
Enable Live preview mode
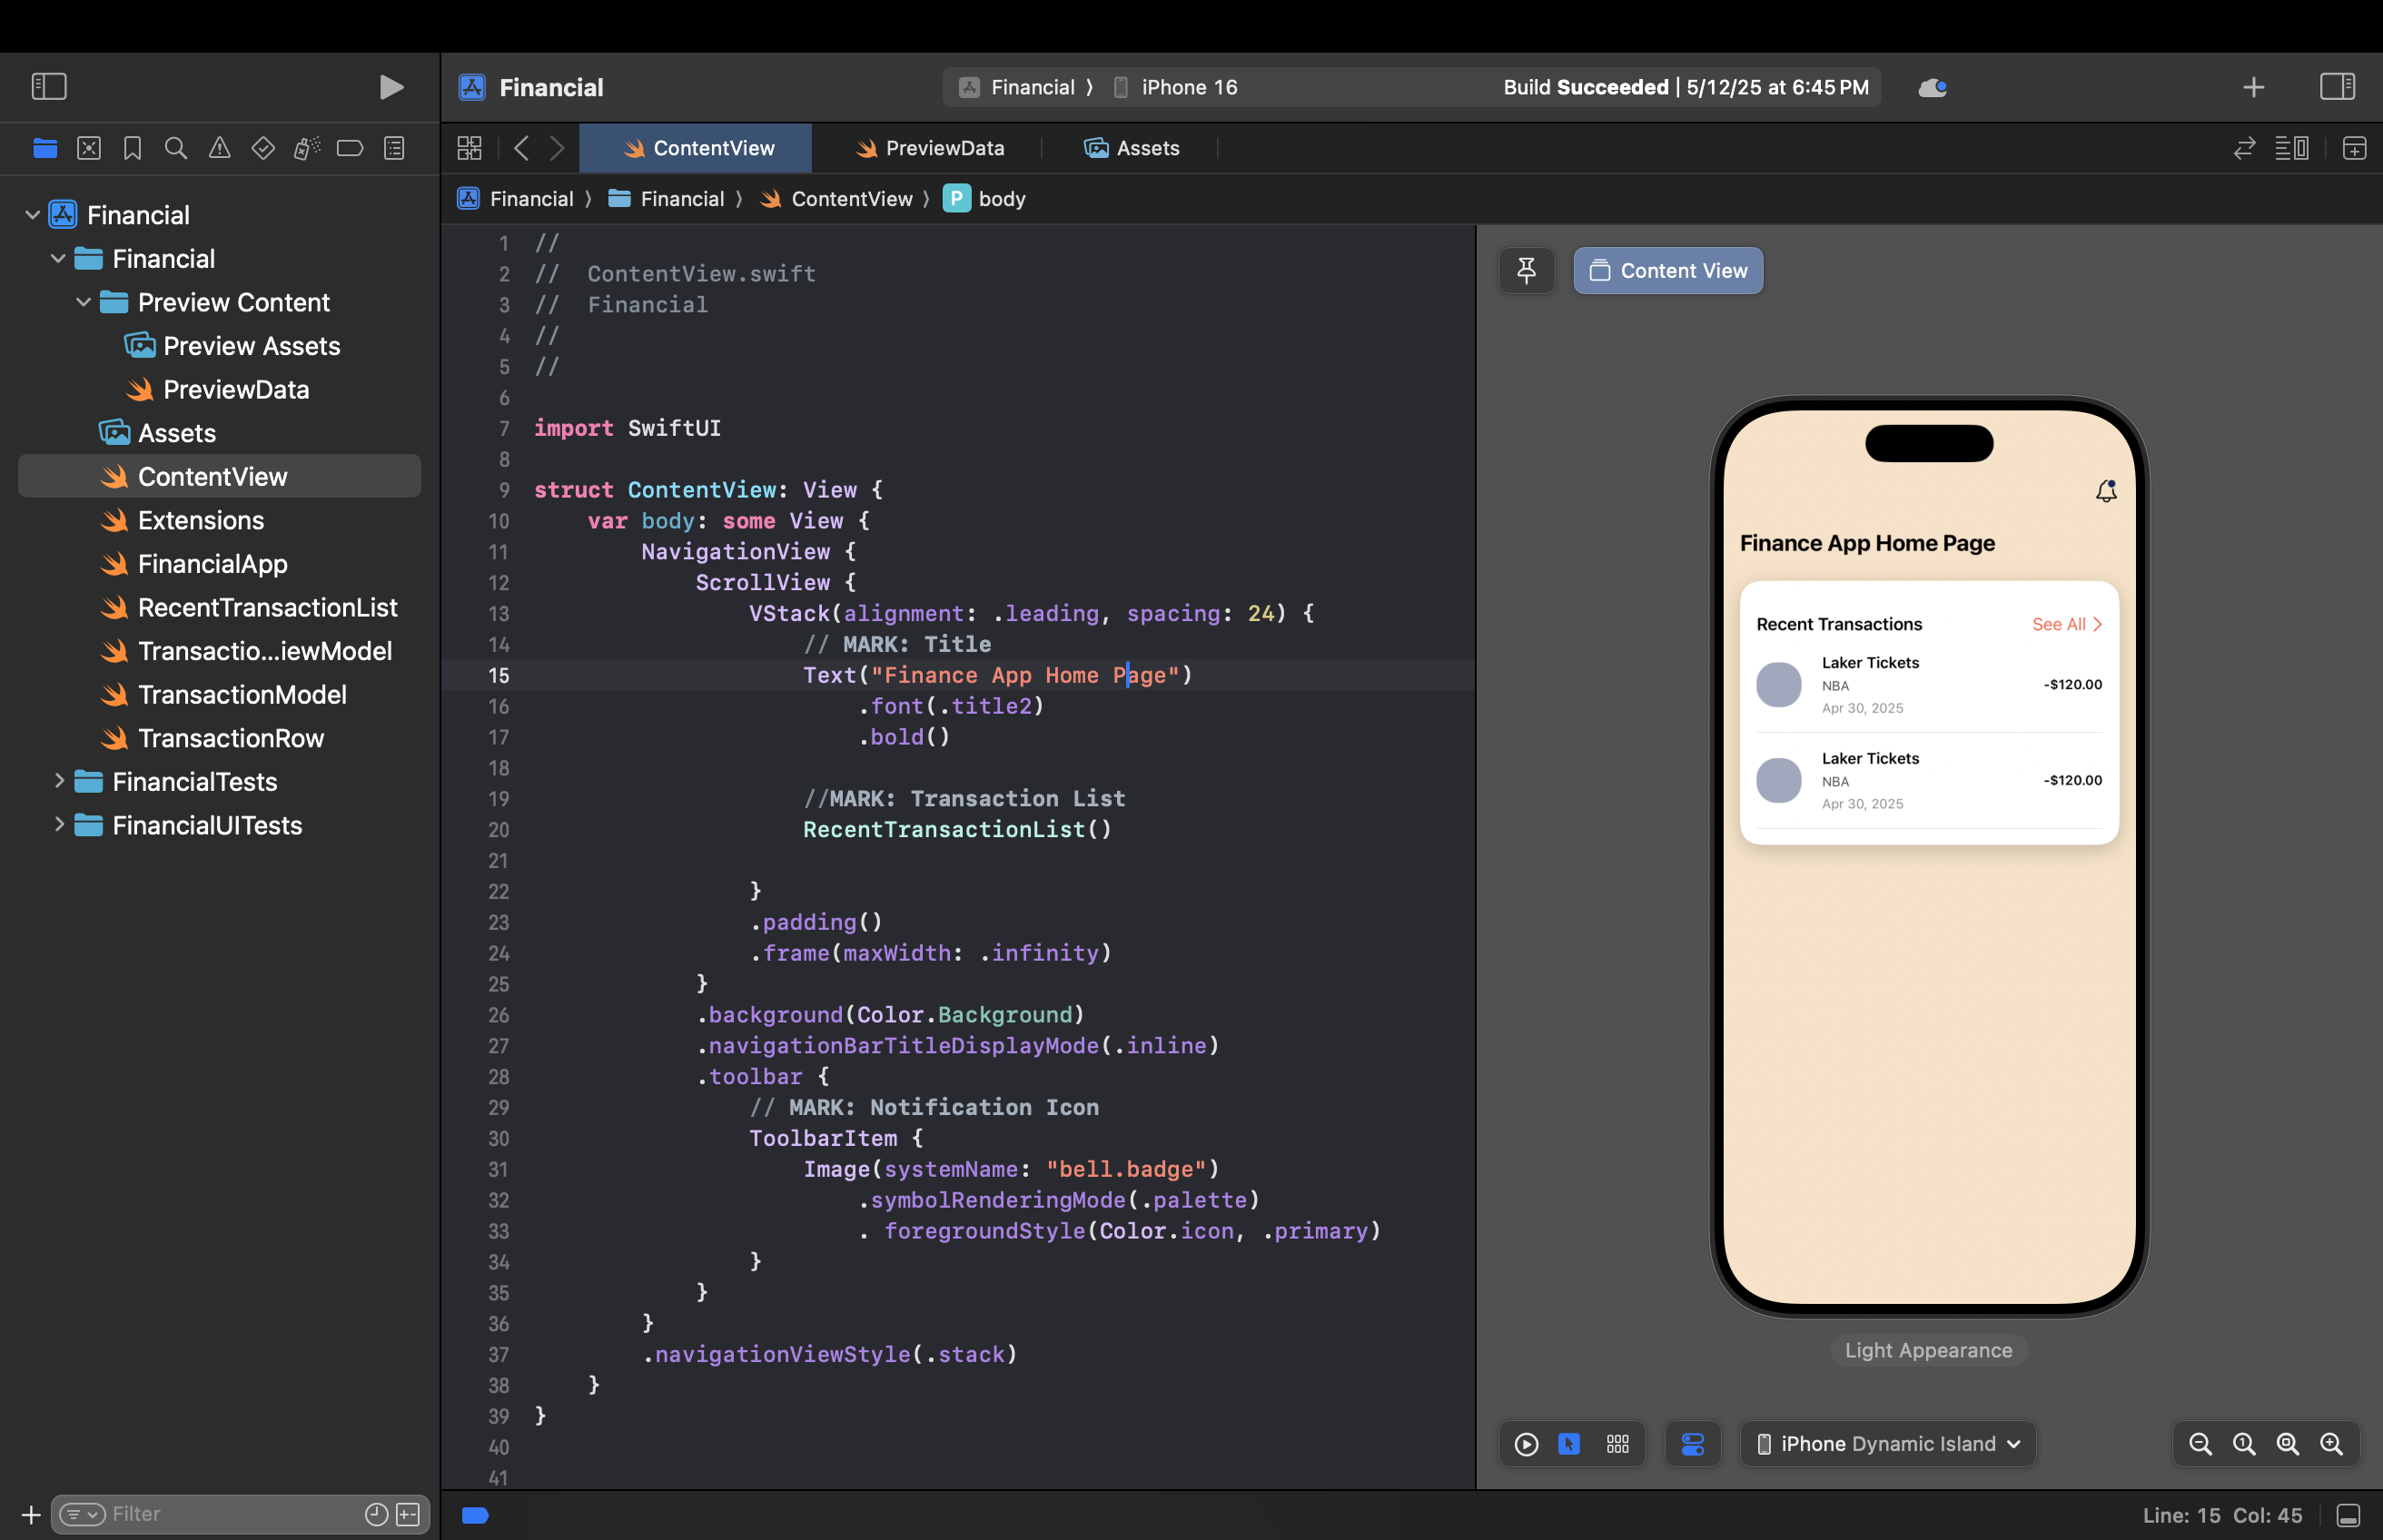(1526, 1444)
